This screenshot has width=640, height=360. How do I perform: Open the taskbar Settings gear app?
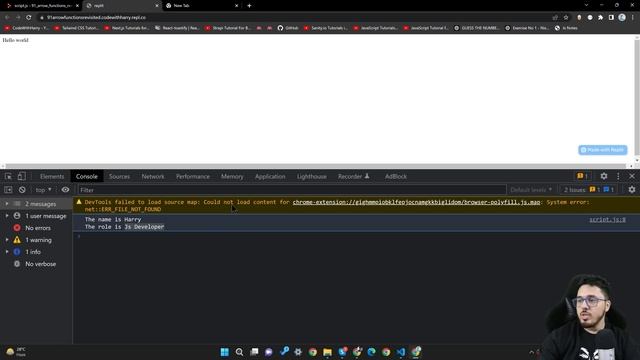pos(298,352)
